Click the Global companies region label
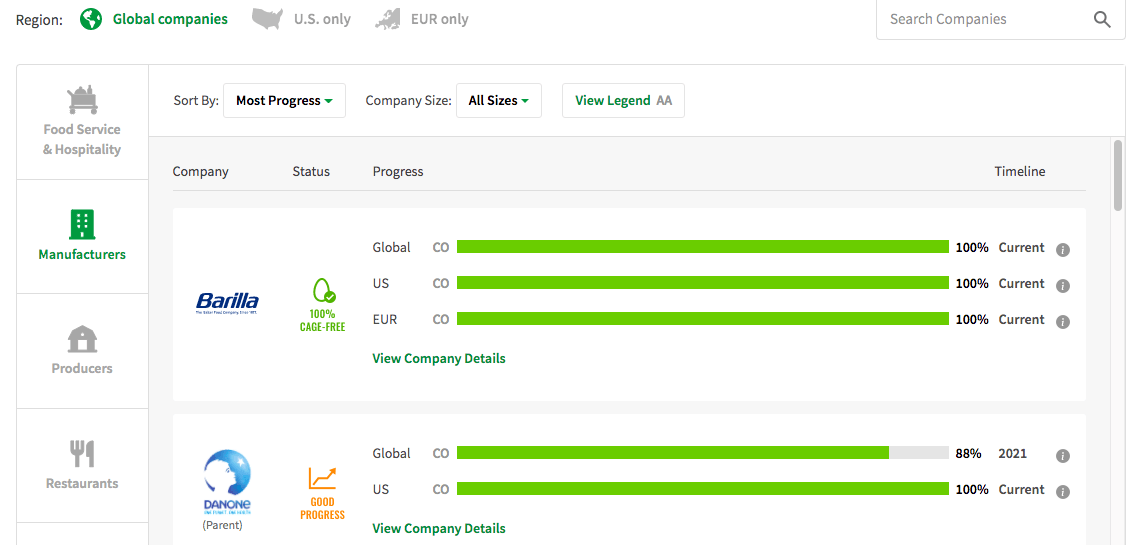The height and width of the screenshot is (545, 1134). [170, 20]
